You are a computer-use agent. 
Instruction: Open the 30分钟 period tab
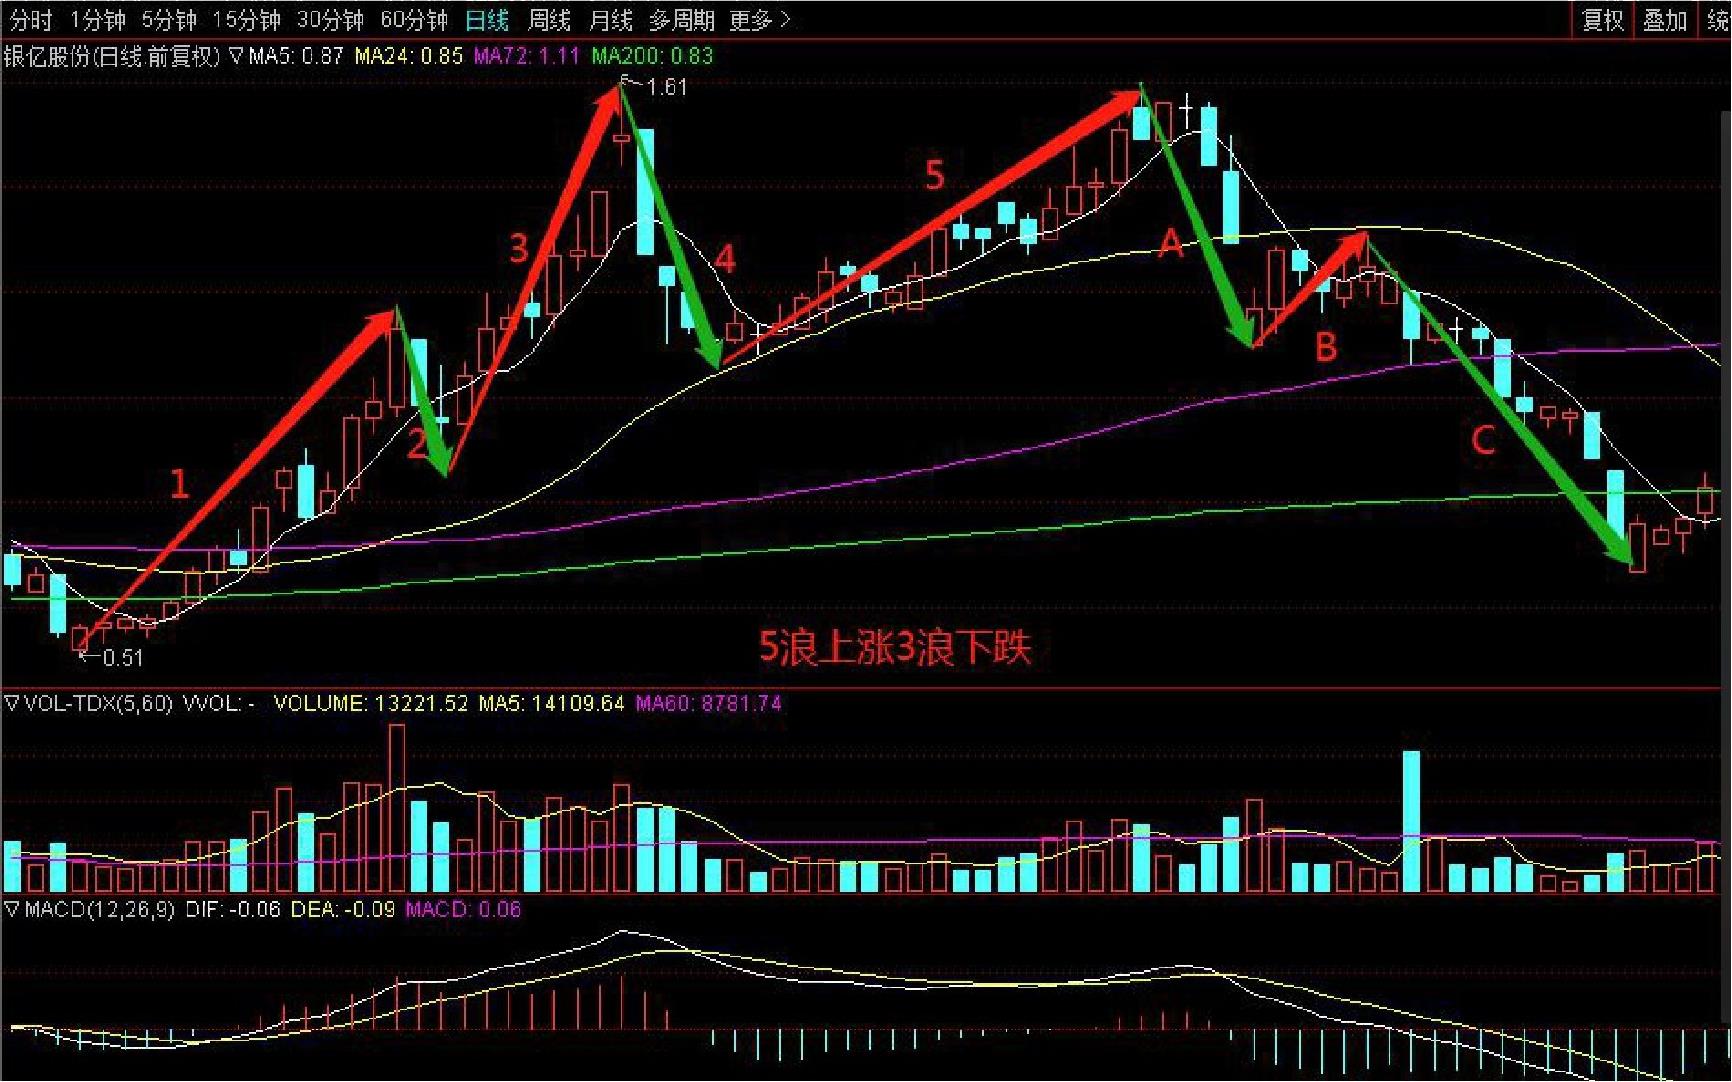(x=331, y=20)
